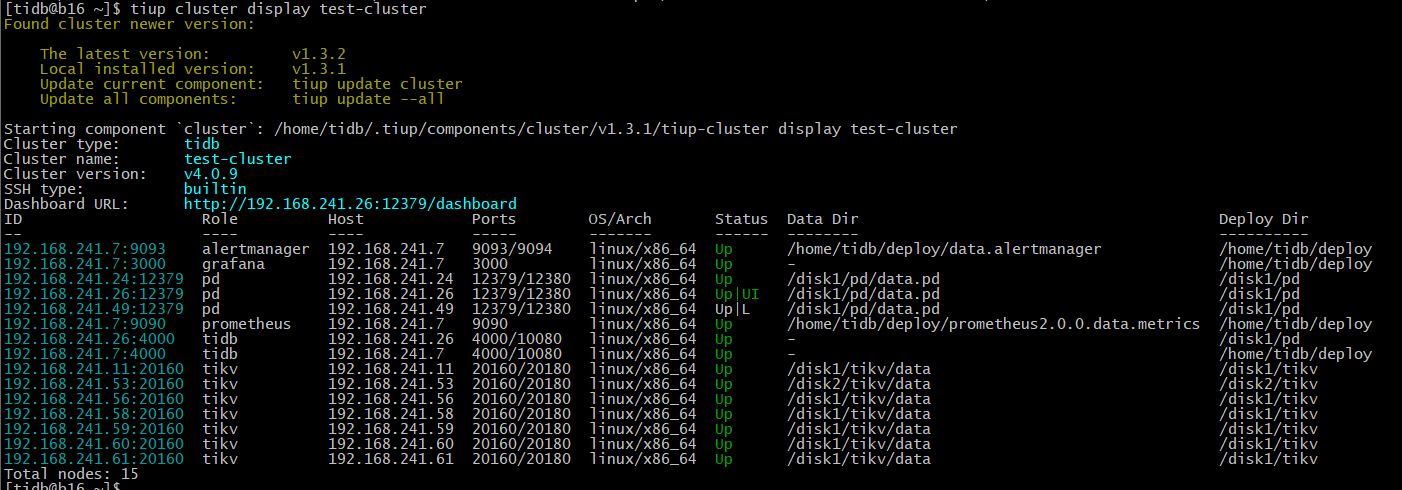The width and height of the screenshot is (1402, 490).
Task: Click the Up|L status value
Action: tap(733, 309)
